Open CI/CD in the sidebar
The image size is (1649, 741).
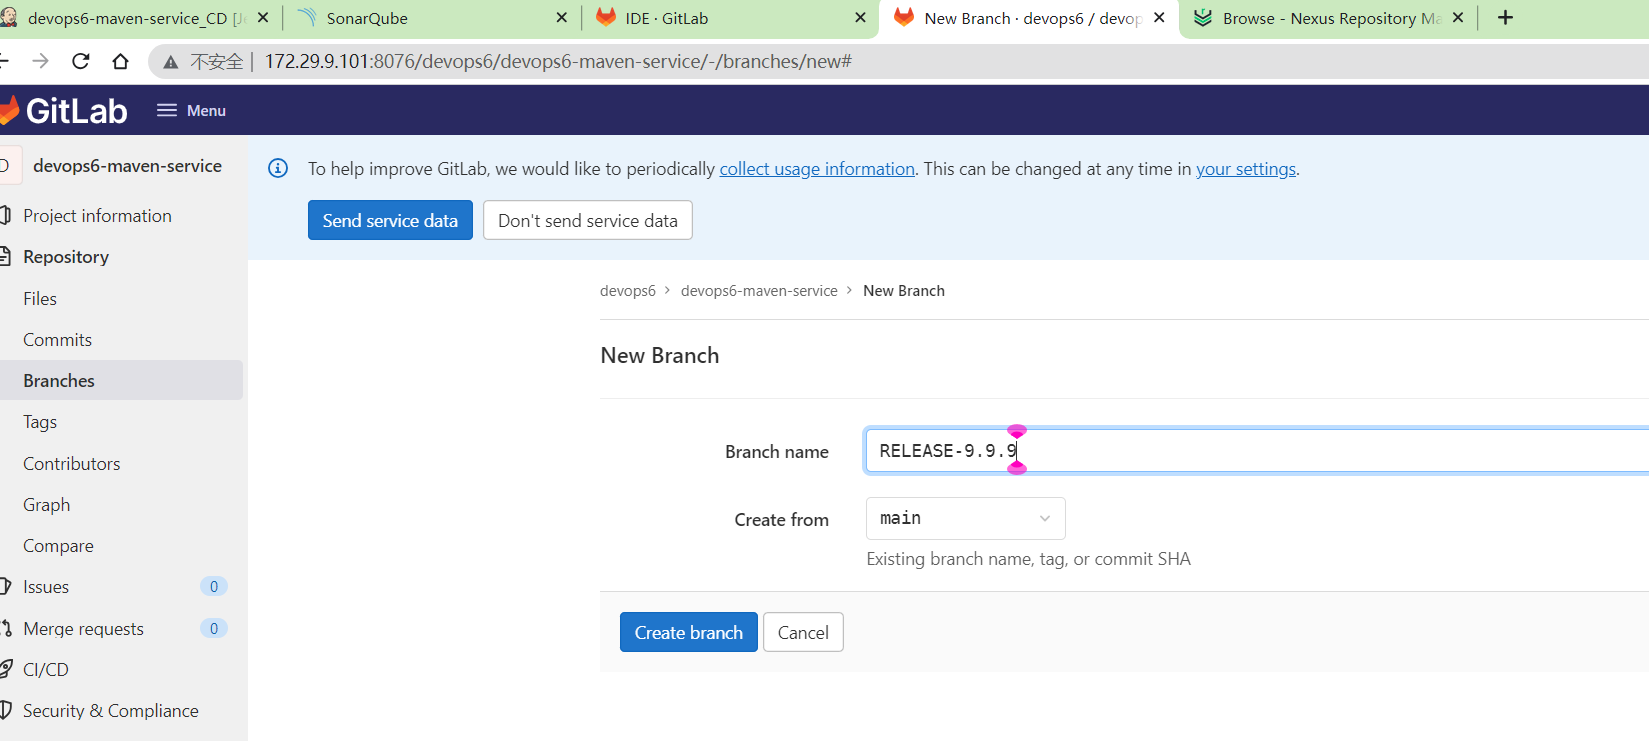point(46,670)
